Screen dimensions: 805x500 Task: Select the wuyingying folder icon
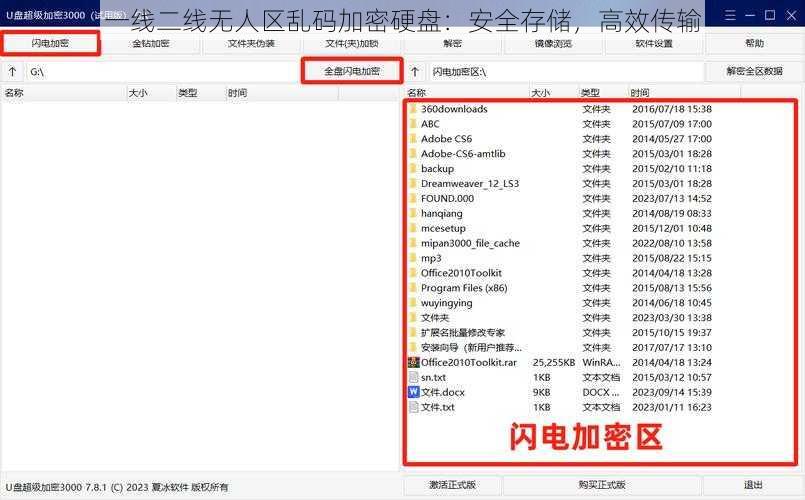413,302
